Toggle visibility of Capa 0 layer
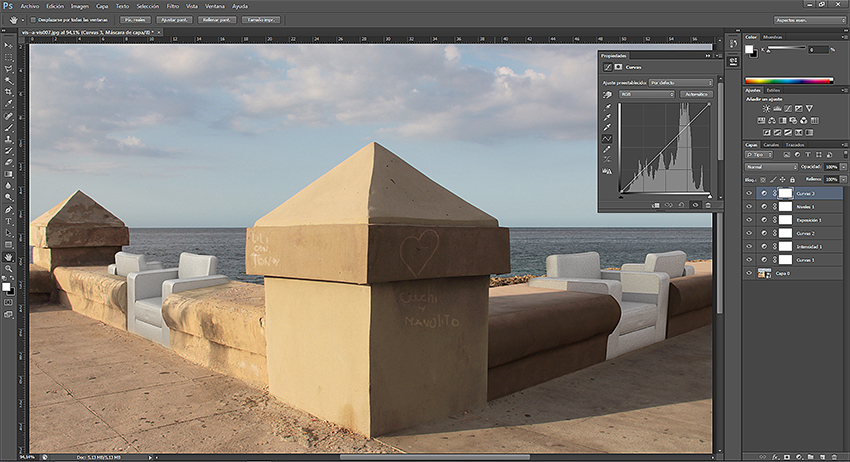Viewport: 850px width, 462px height. [x=750, y=273]
